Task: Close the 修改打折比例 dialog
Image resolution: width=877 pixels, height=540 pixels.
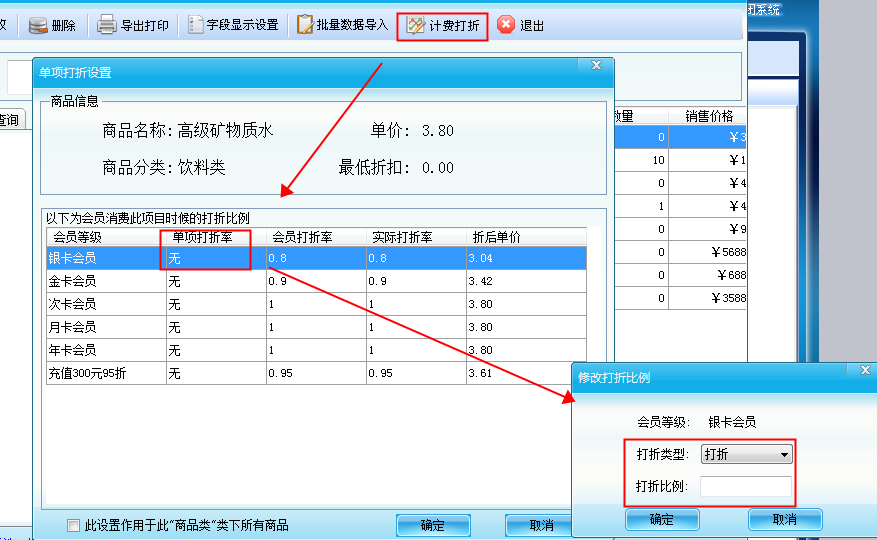Action: (865, 370)
